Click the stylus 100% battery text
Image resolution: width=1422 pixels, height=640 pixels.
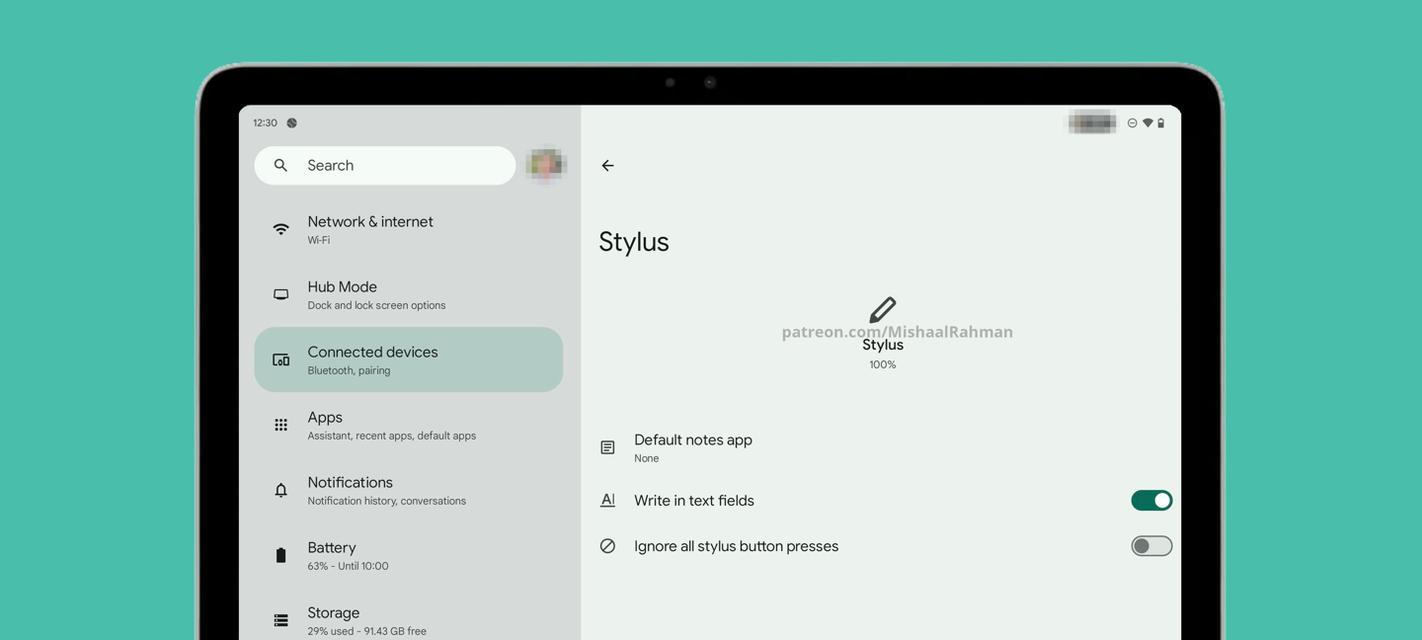pyautogui.click(x=883, y=365)
